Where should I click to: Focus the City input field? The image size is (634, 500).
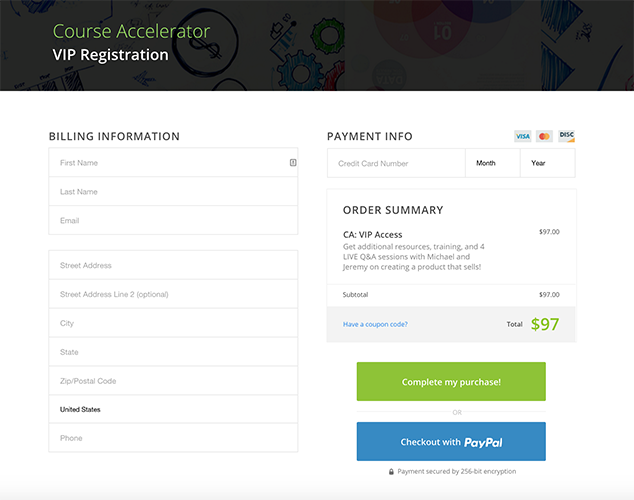173,323
